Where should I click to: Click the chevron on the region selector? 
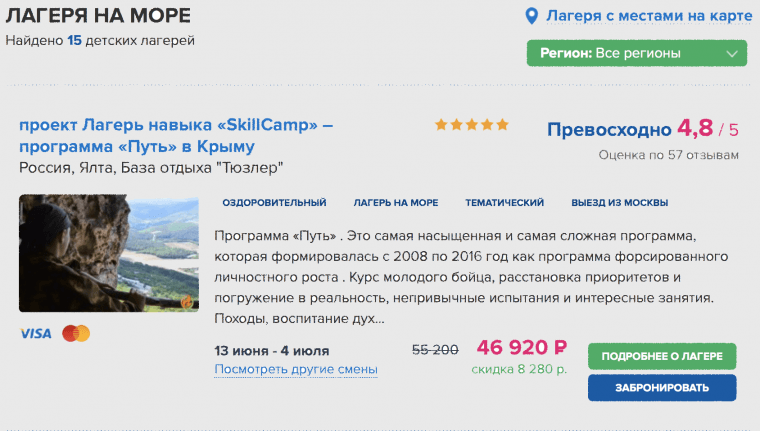coord(733,53)
